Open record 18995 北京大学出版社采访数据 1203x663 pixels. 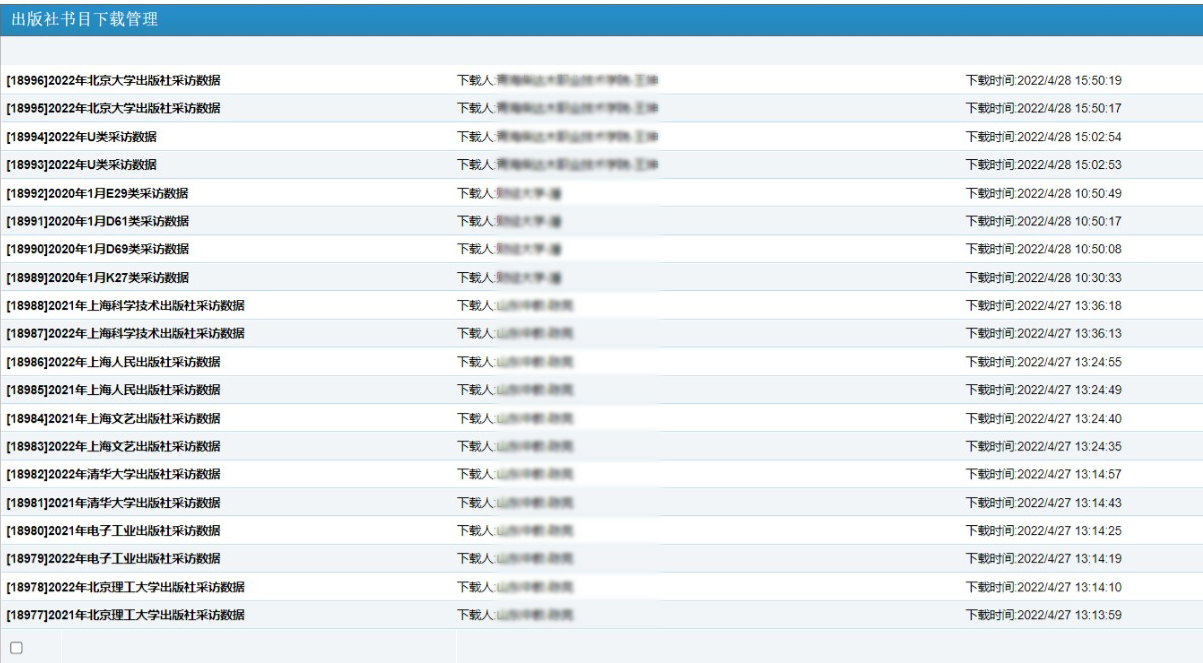click(113, 108)
